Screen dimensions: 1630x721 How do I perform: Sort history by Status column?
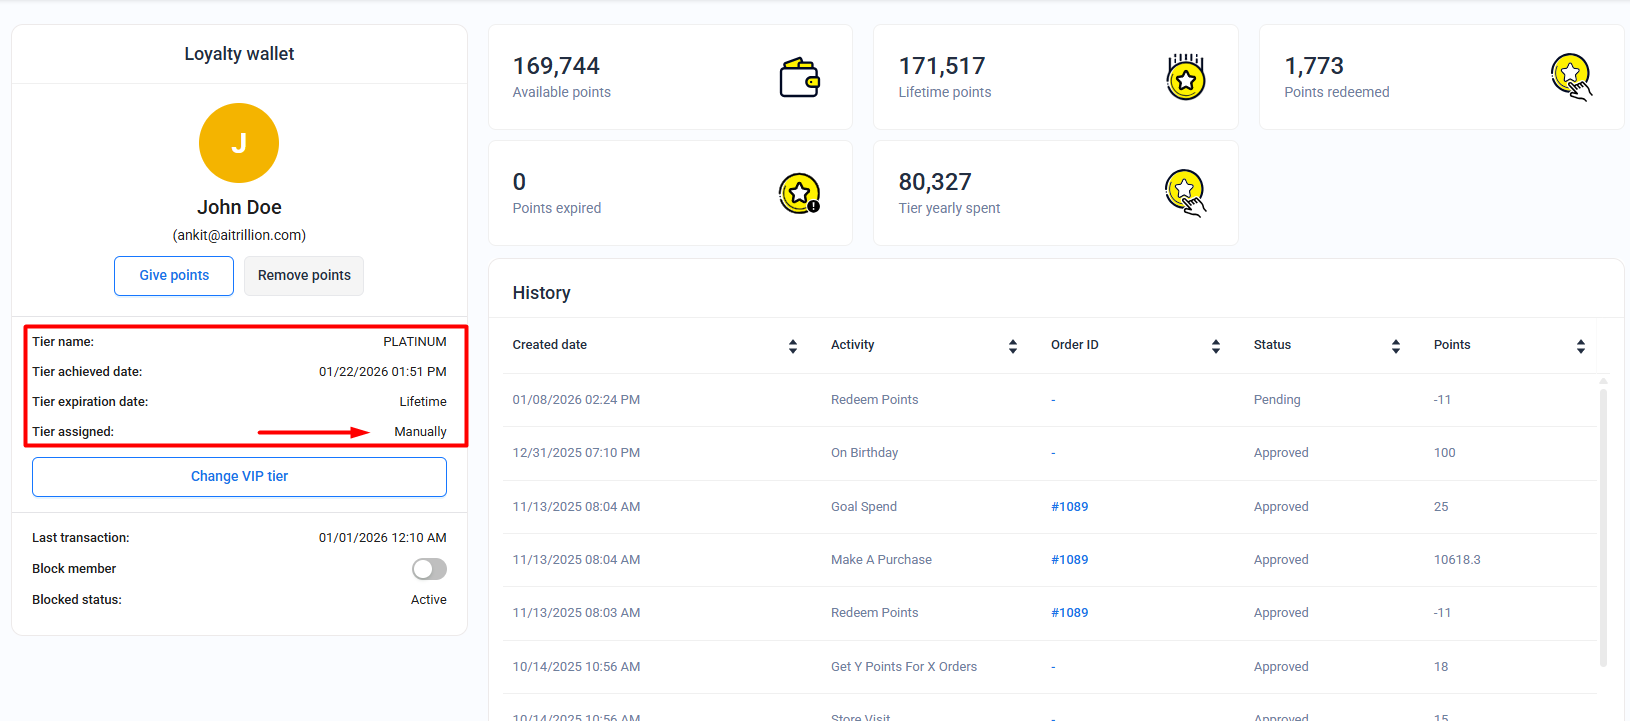[x=1396, y=346]
